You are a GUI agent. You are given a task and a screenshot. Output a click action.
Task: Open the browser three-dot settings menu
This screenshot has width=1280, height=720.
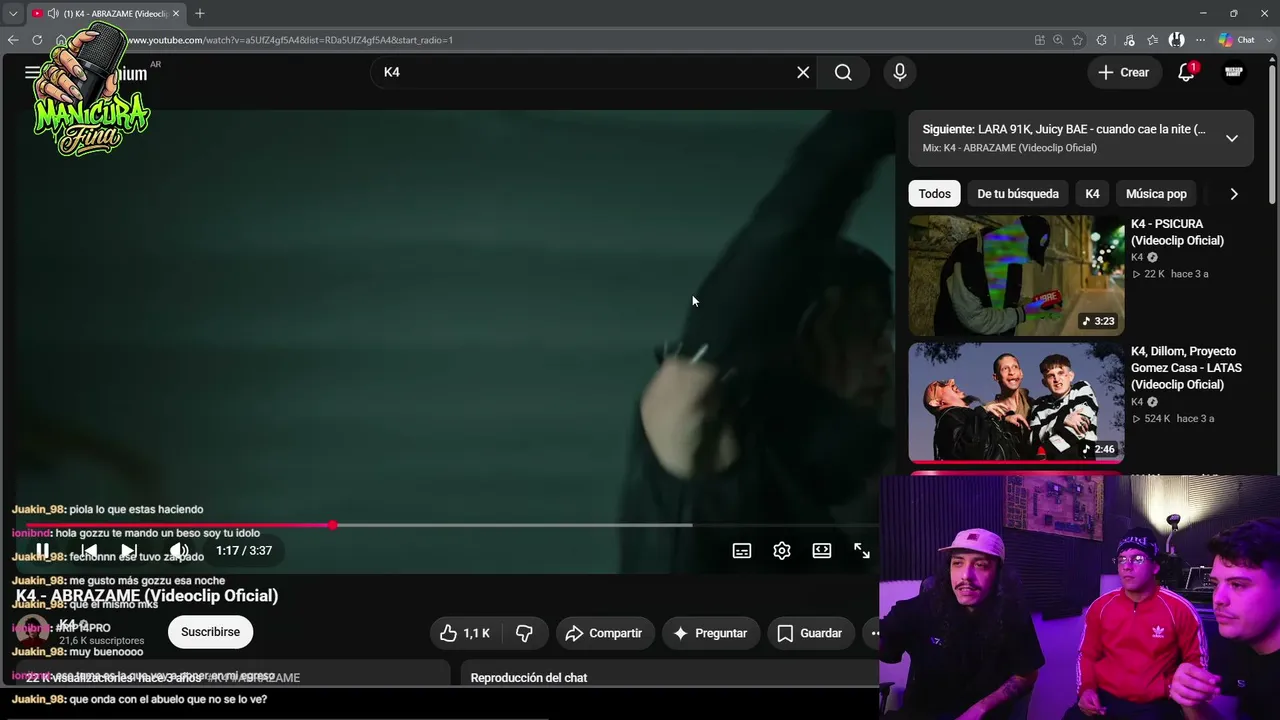pos(1201,40)
